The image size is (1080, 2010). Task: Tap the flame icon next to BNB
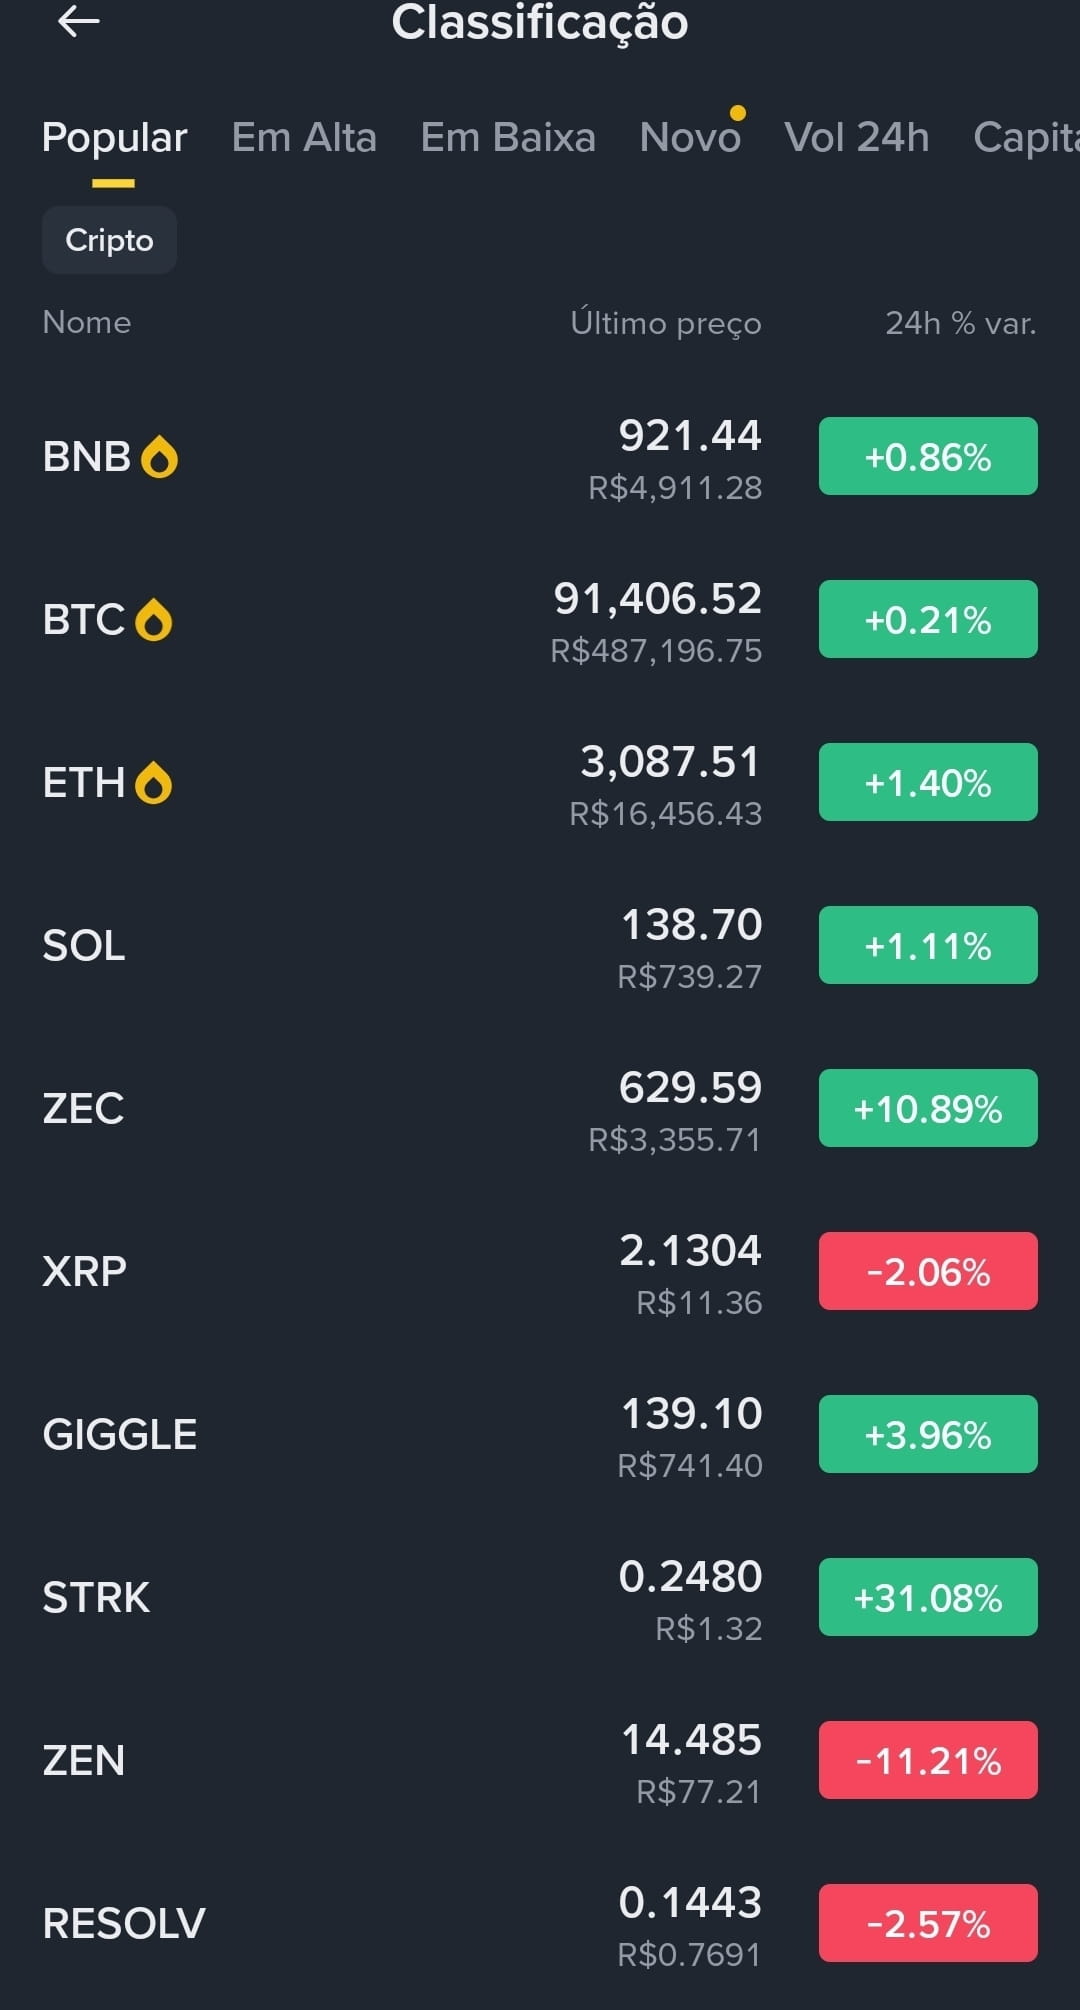pos(159,458)
